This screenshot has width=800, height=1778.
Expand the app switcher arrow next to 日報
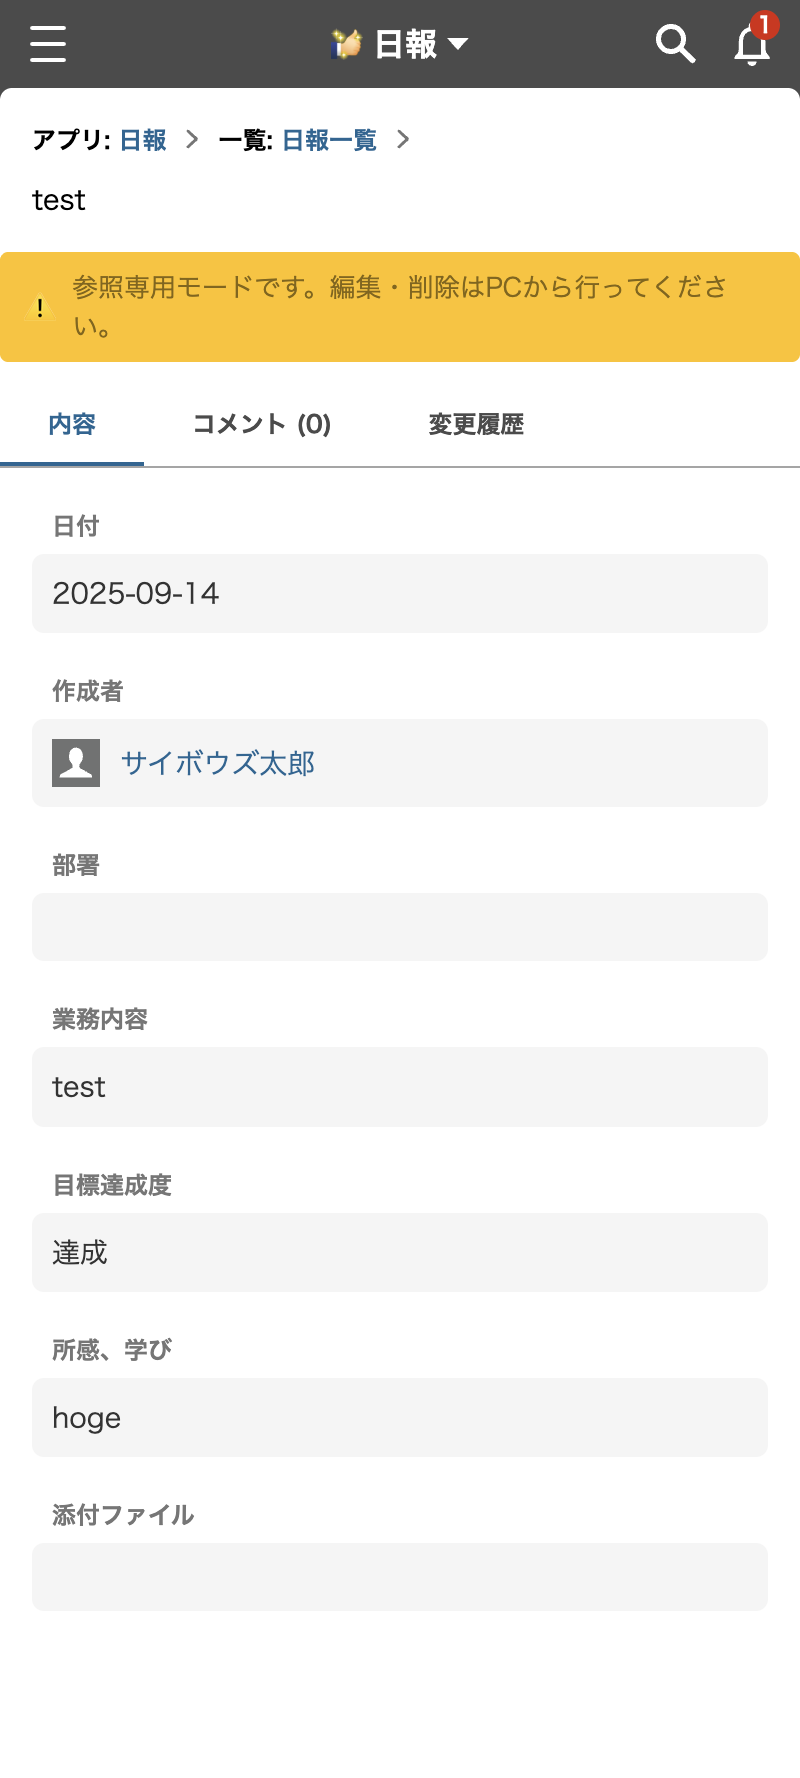click(x=458, y=44)
